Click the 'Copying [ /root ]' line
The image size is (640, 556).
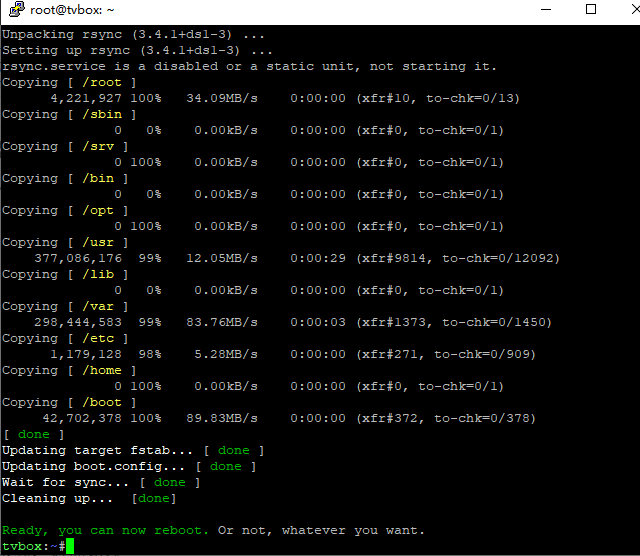click(x=69, y=82)
